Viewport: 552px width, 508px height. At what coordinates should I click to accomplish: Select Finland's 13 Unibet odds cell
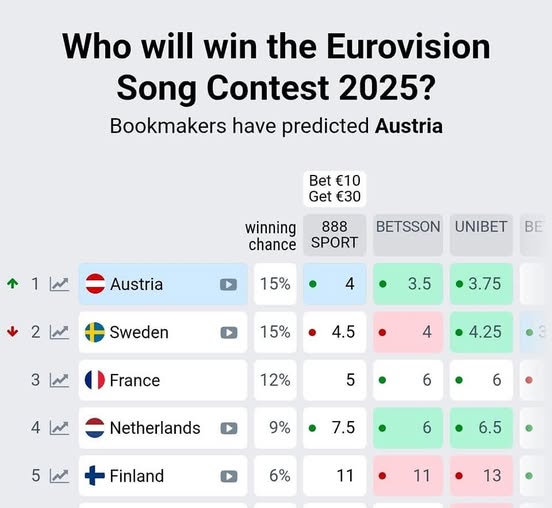(x=481, y=476)
